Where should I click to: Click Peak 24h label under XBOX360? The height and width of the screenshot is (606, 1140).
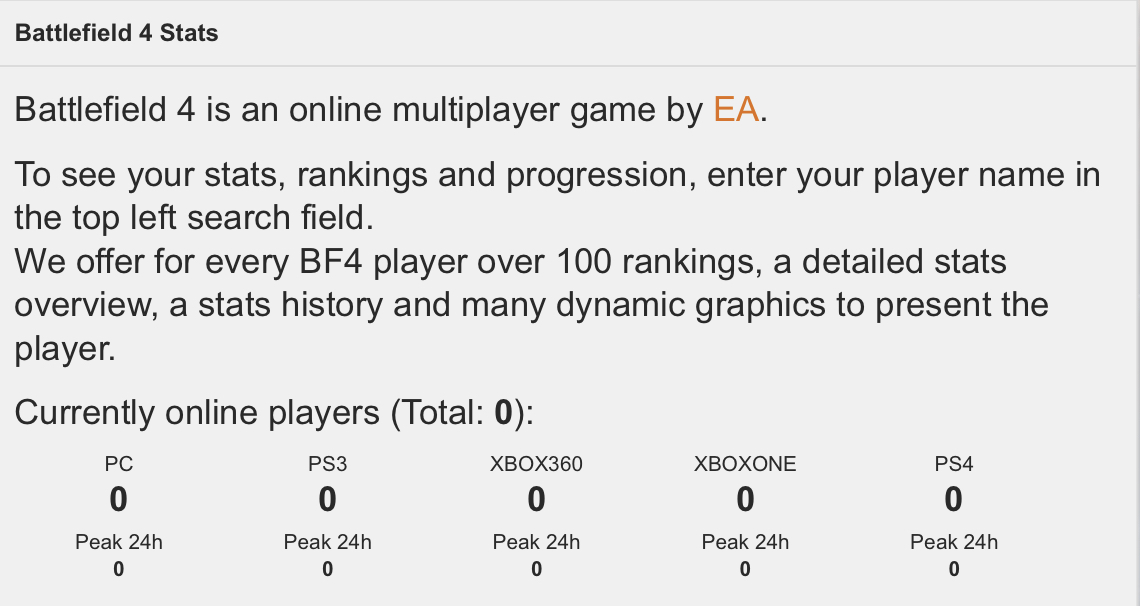536,543
